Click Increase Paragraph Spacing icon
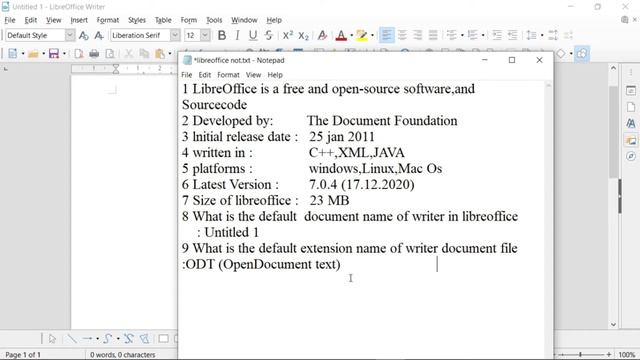 (553, 36)
